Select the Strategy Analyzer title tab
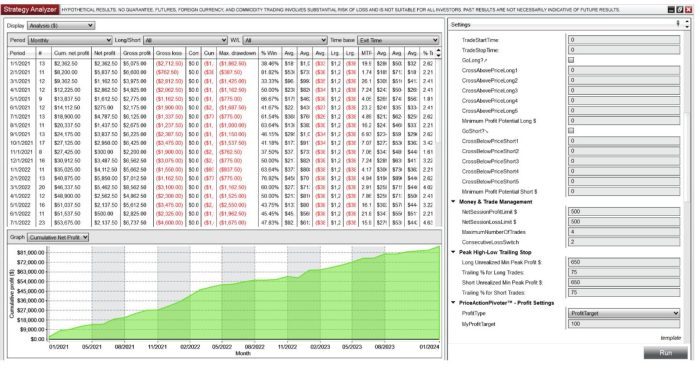The width and height of the screenshot is (700, 369). [30, 9]
